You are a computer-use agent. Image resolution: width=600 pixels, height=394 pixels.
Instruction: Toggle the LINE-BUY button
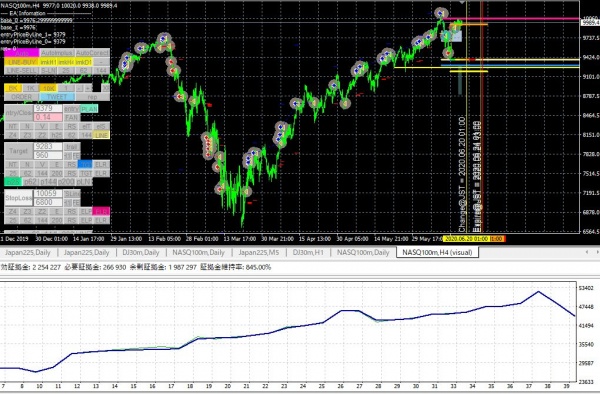(21, 62)
